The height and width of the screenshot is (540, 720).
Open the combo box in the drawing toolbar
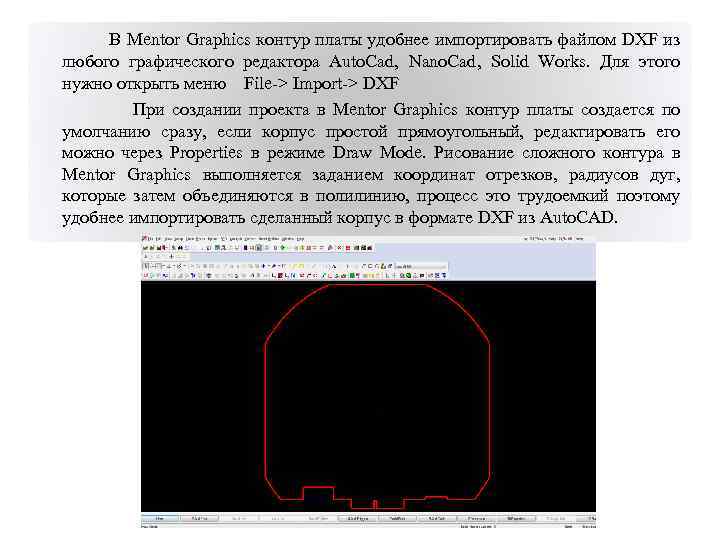pos(420,266)
